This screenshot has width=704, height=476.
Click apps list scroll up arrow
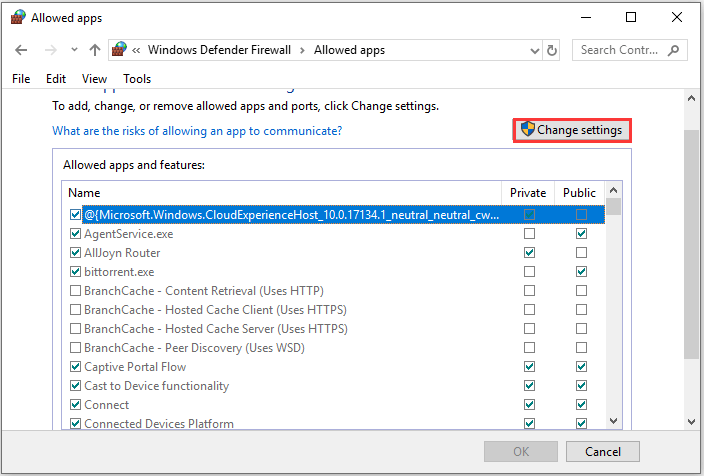click(x=614, y=190)
